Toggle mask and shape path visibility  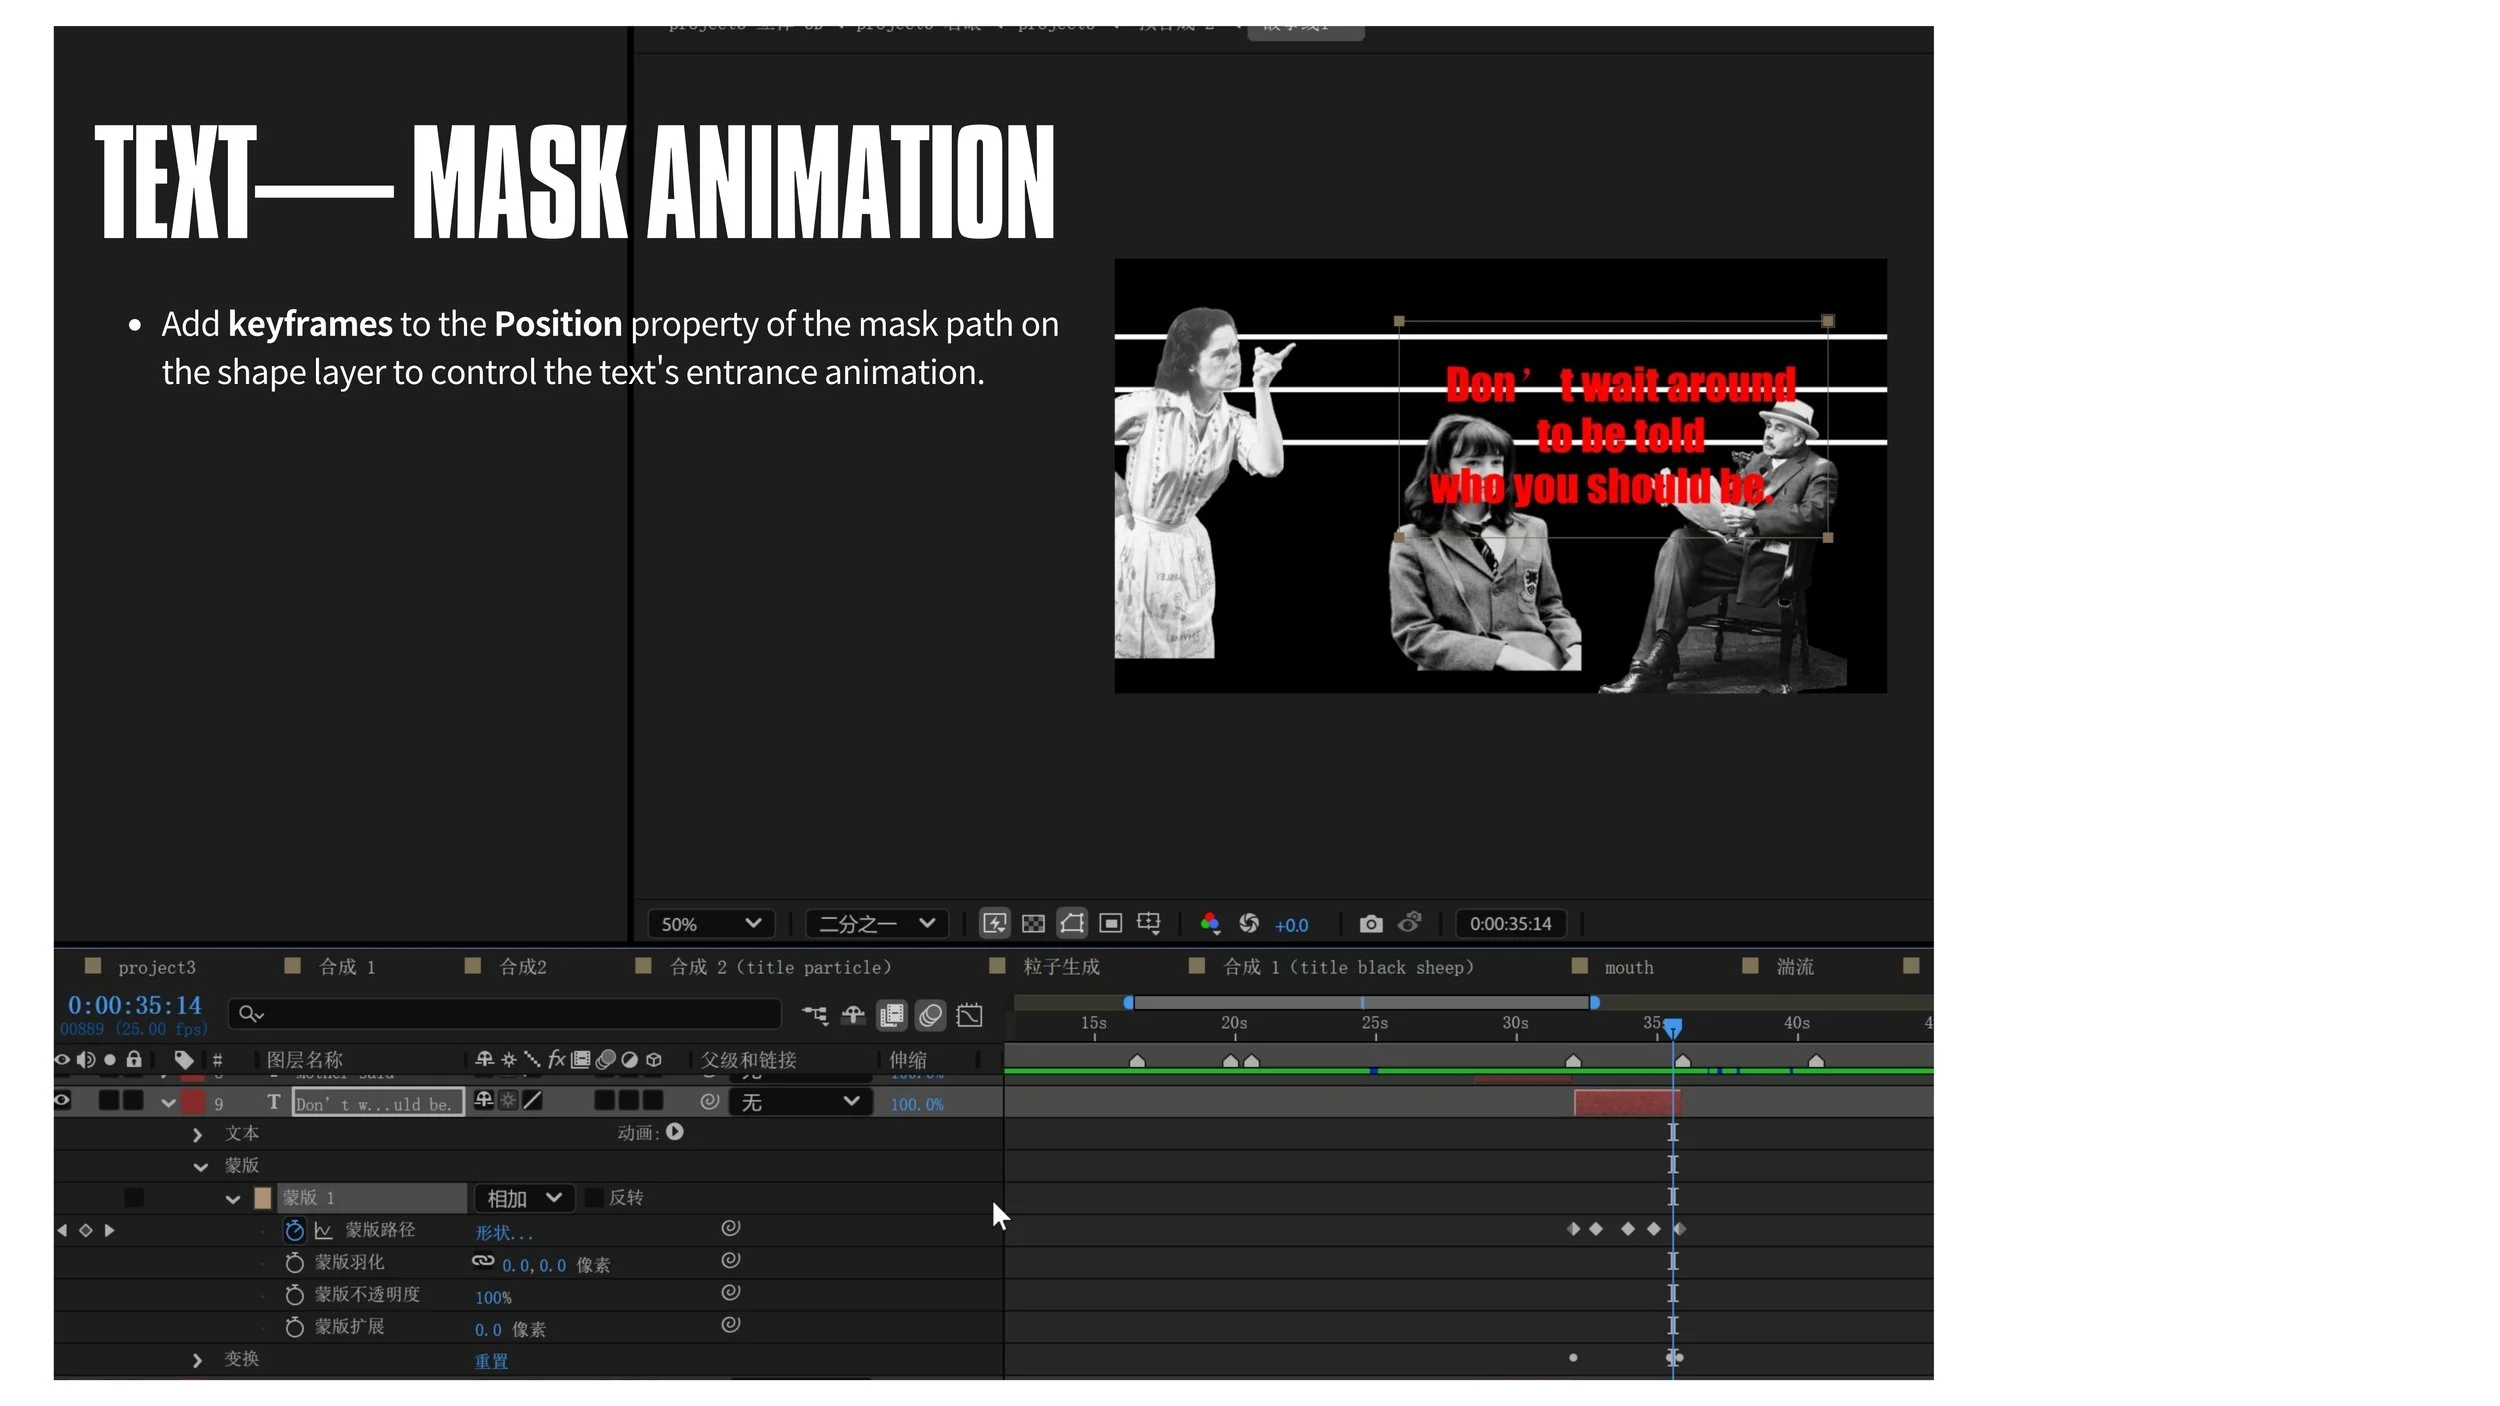1072,924
